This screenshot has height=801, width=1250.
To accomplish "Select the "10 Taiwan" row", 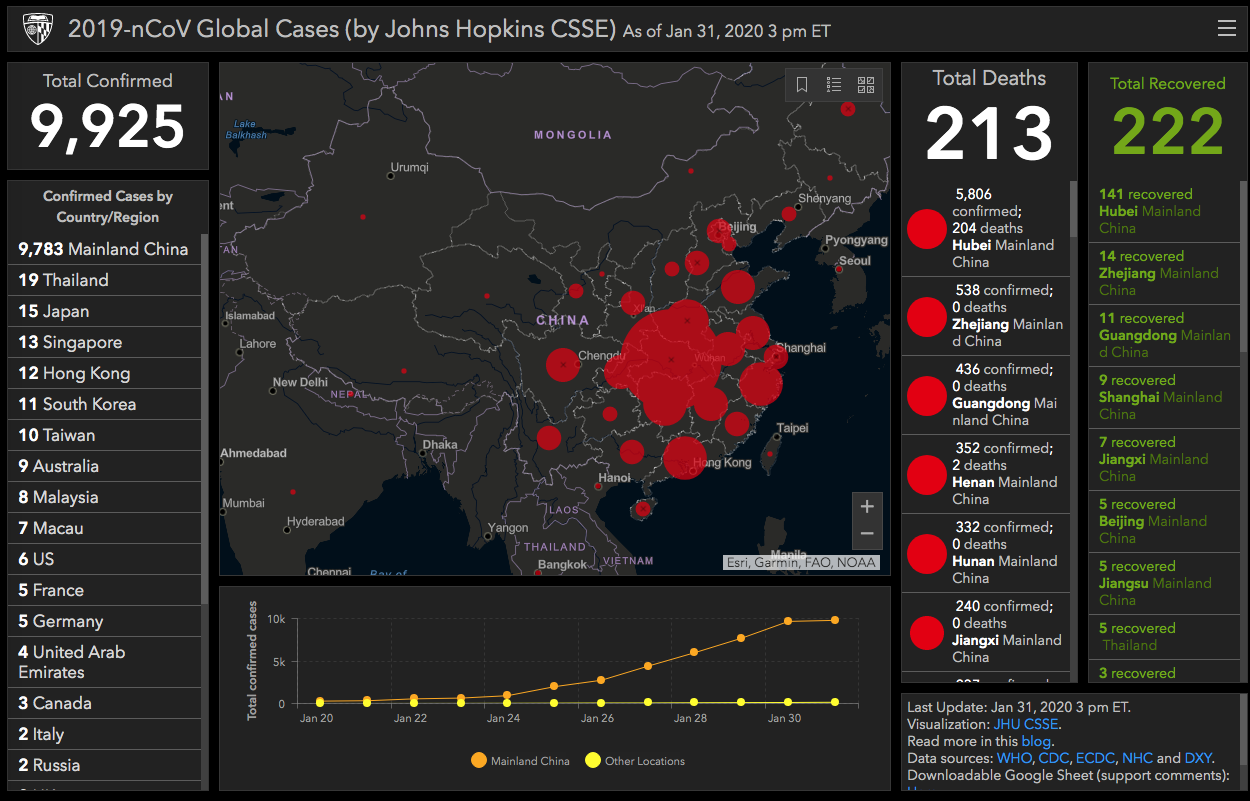I will click(x=104, y=435).
